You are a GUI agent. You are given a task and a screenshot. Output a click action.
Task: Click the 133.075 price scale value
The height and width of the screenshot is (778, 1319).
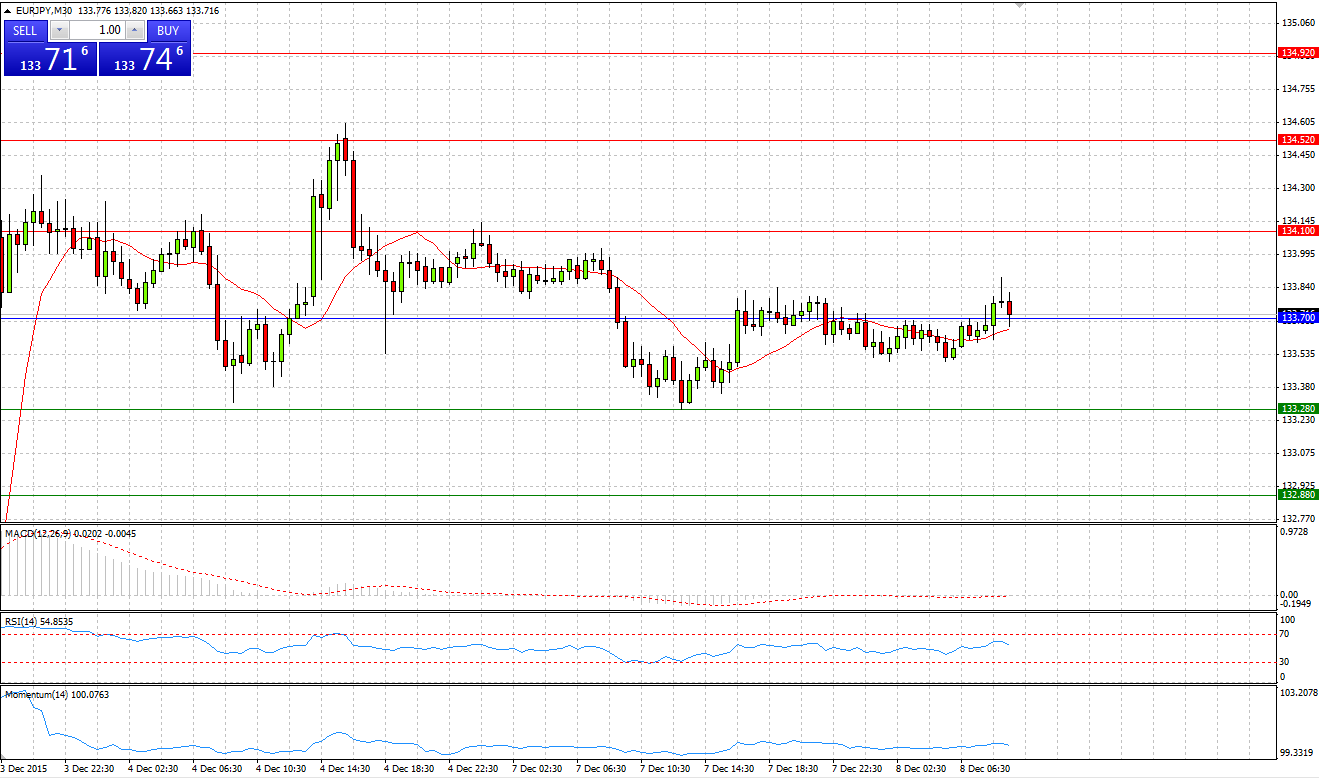(1298, 452)
